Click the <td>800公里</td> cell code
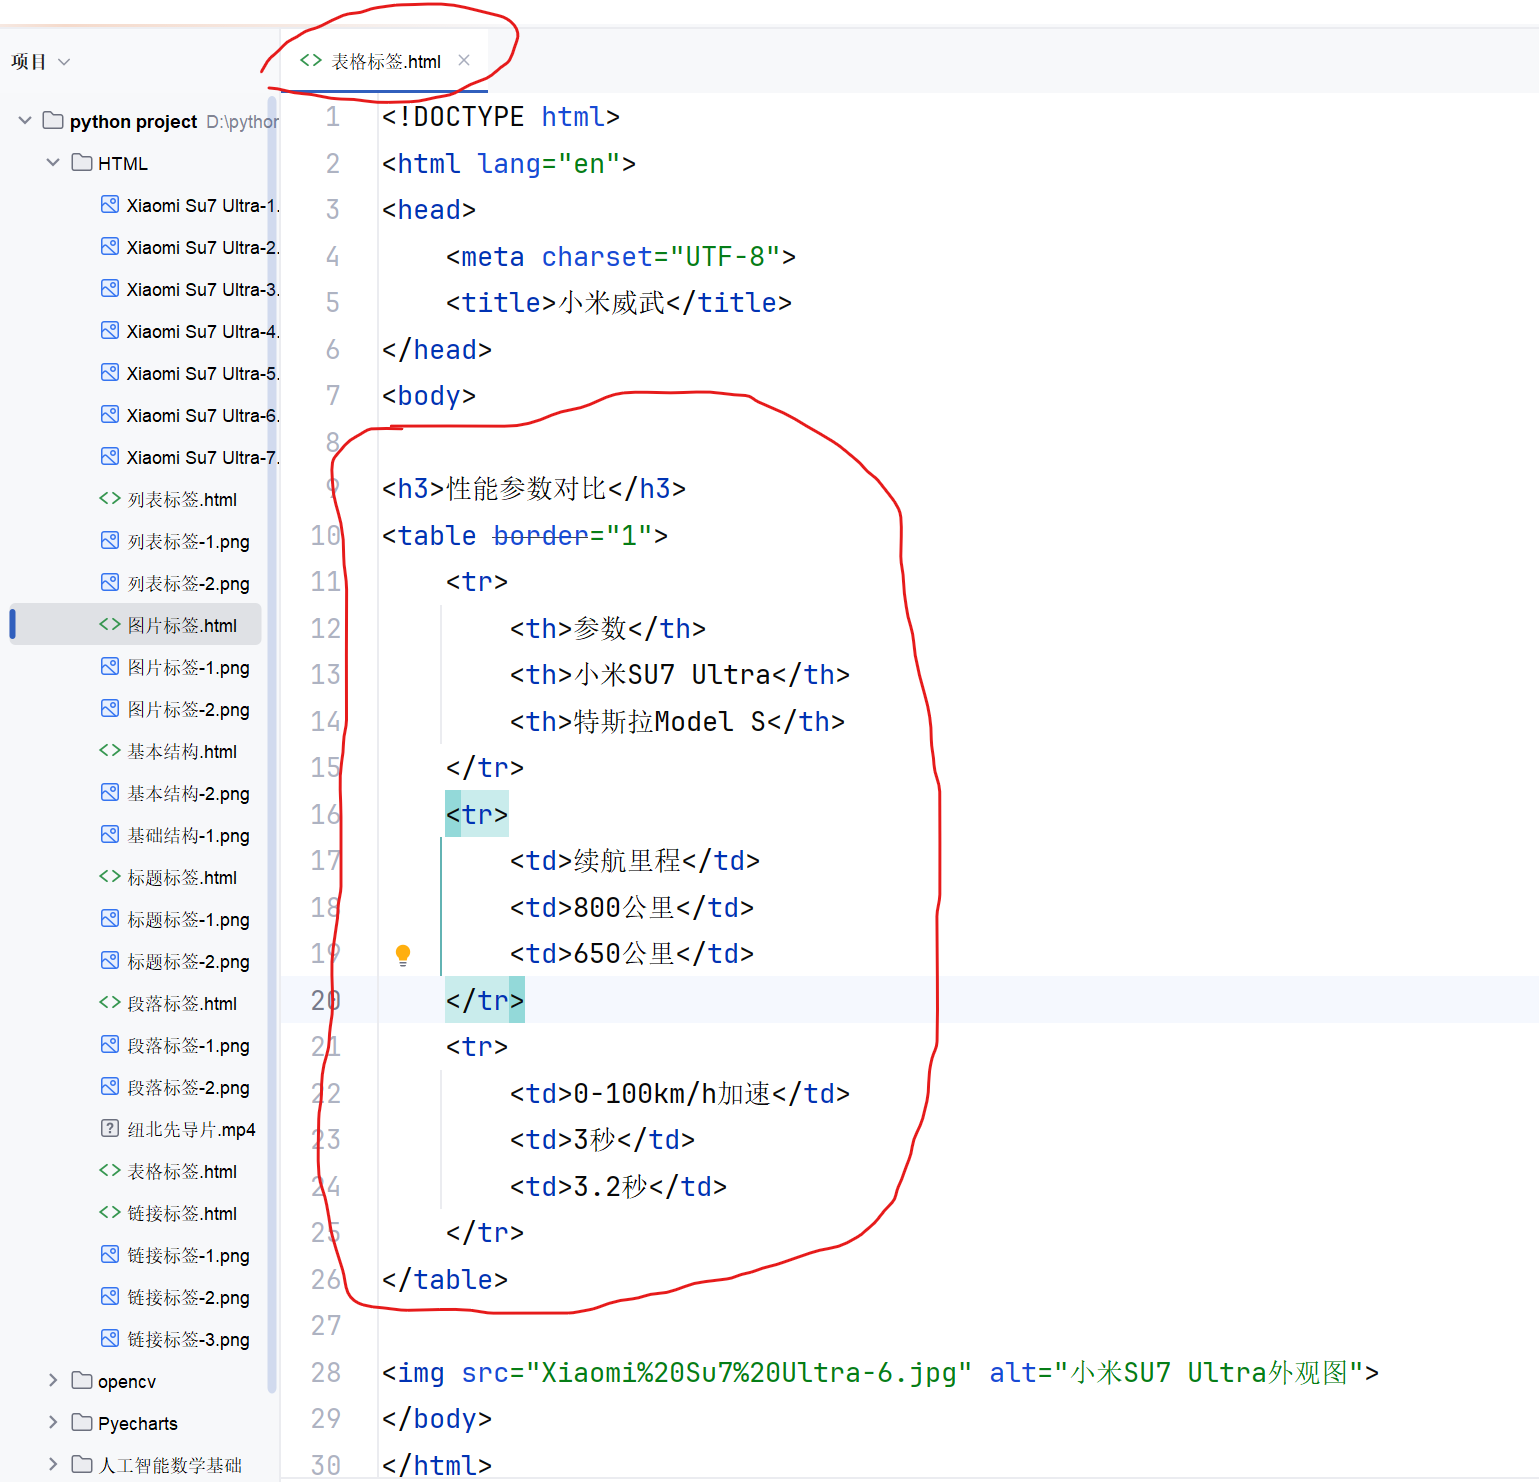The image size is (1539, 1482). [632, 907]
